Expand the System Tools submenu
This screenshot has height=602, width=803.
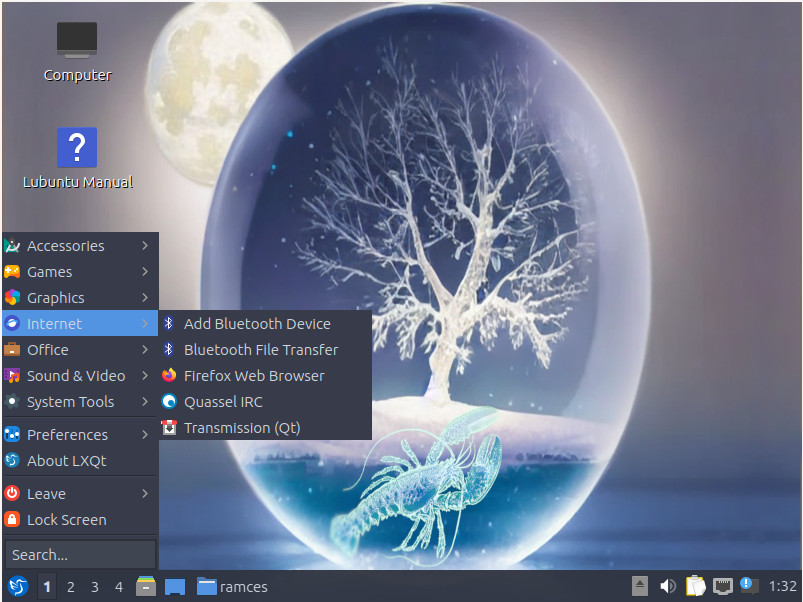[x=72, y=401]
